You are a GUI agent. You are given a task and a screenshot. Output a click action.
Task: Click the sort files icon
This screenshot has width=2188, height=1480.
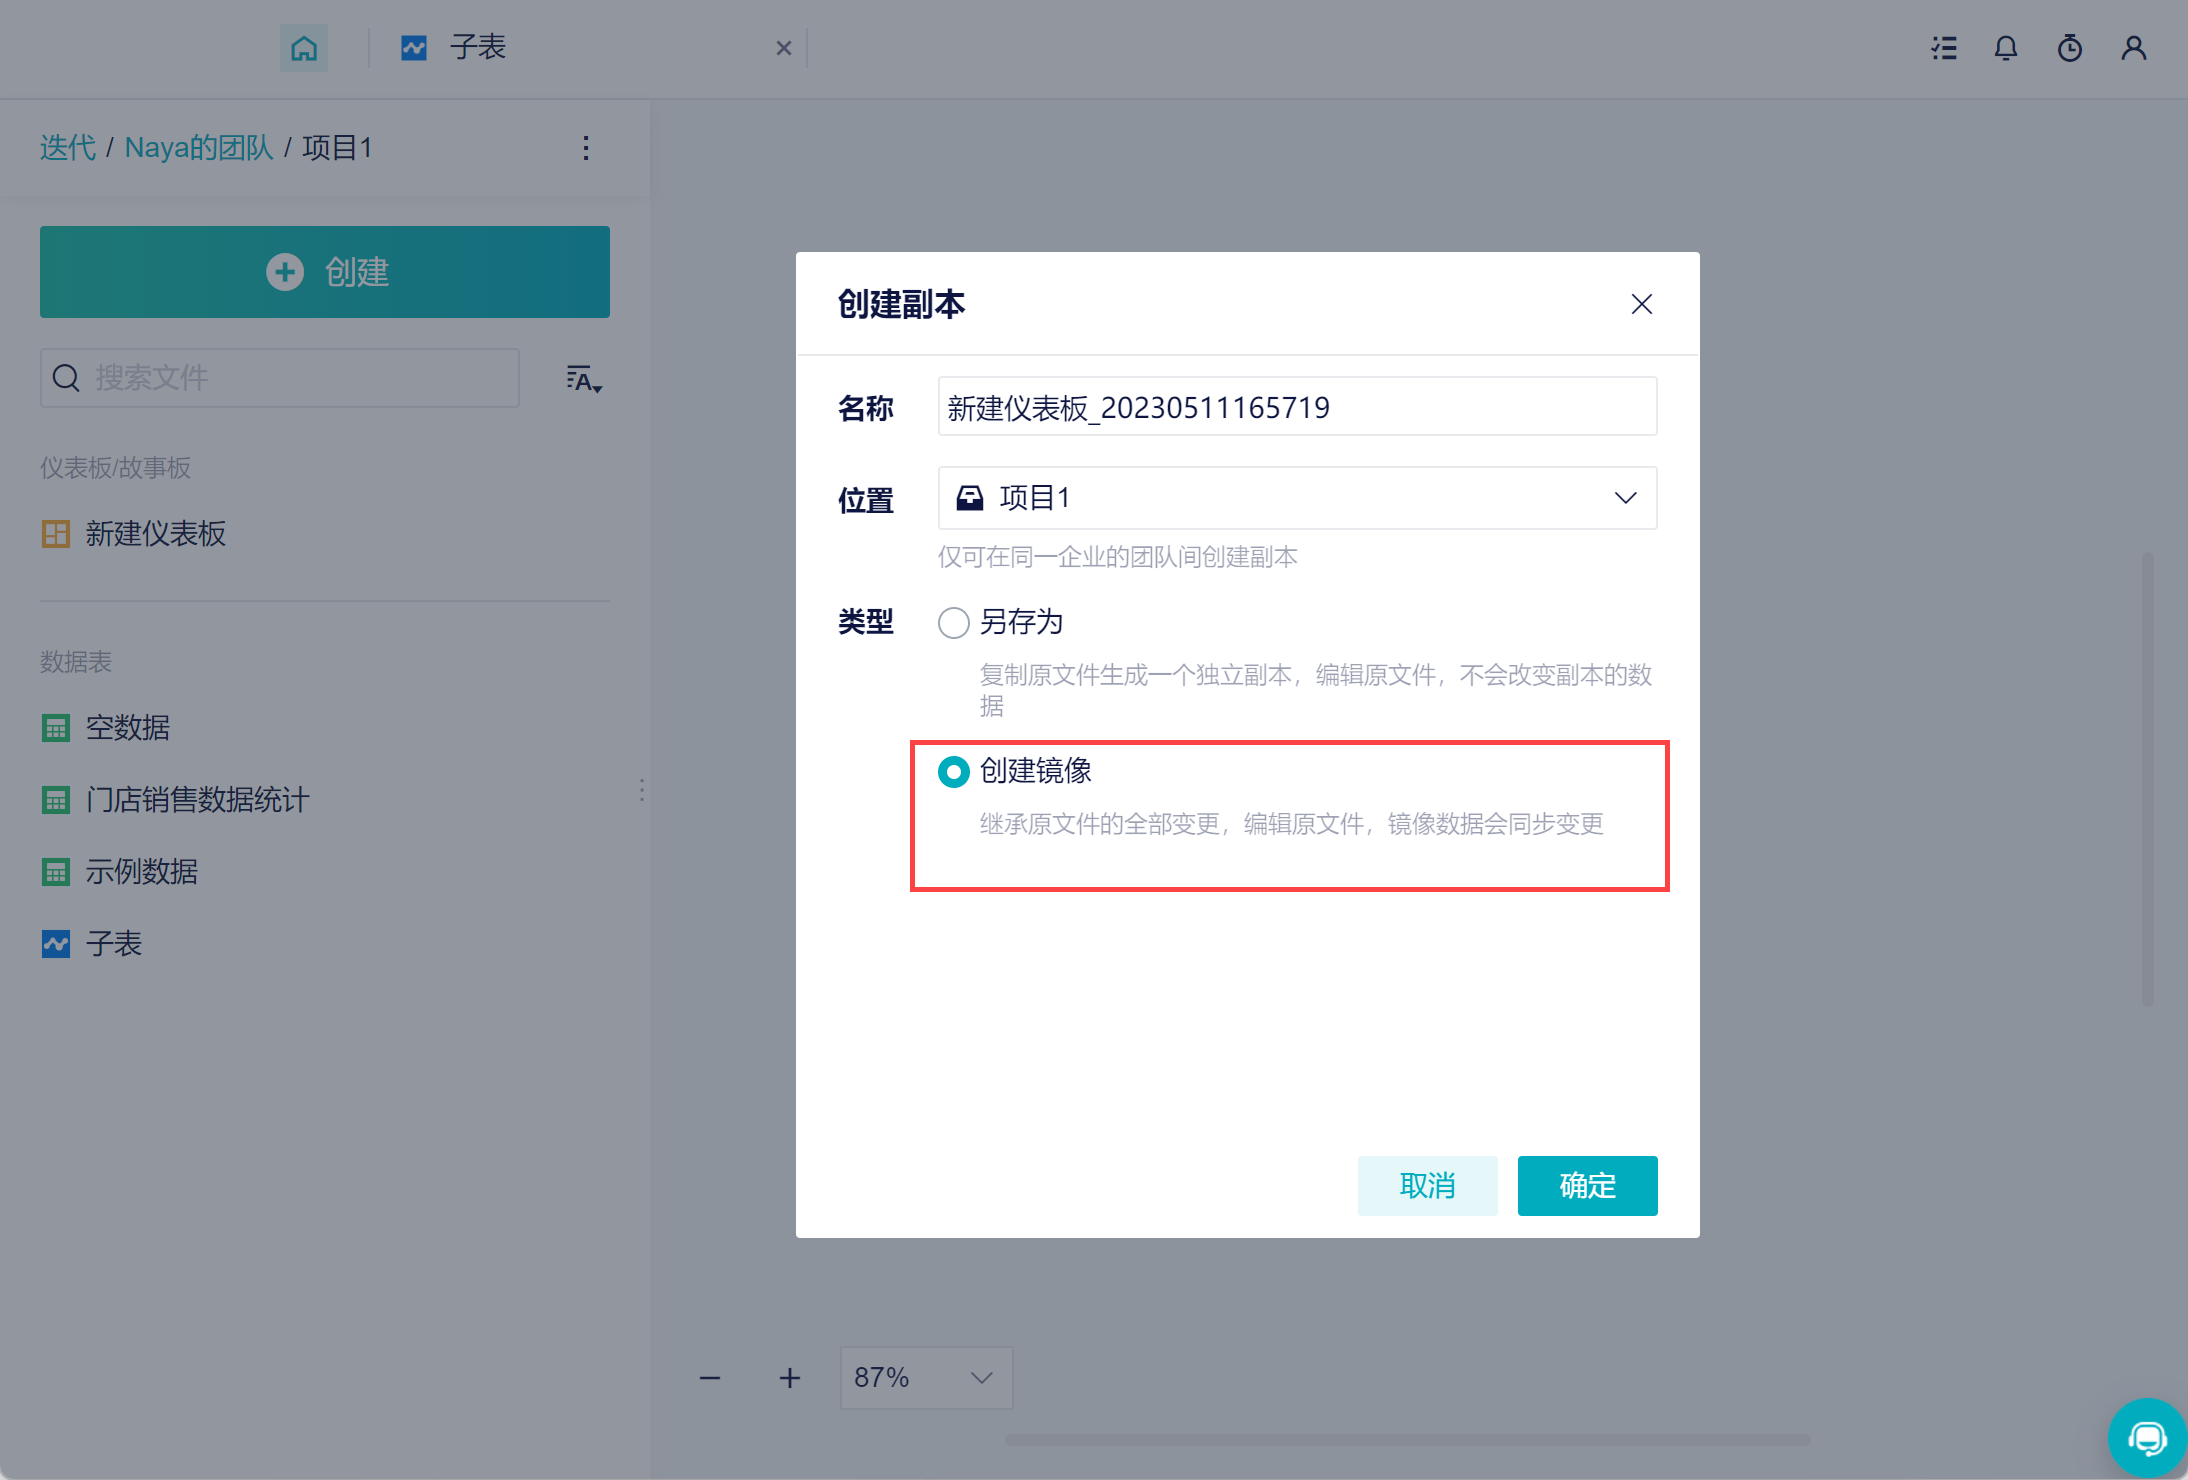tap(583, 379)
